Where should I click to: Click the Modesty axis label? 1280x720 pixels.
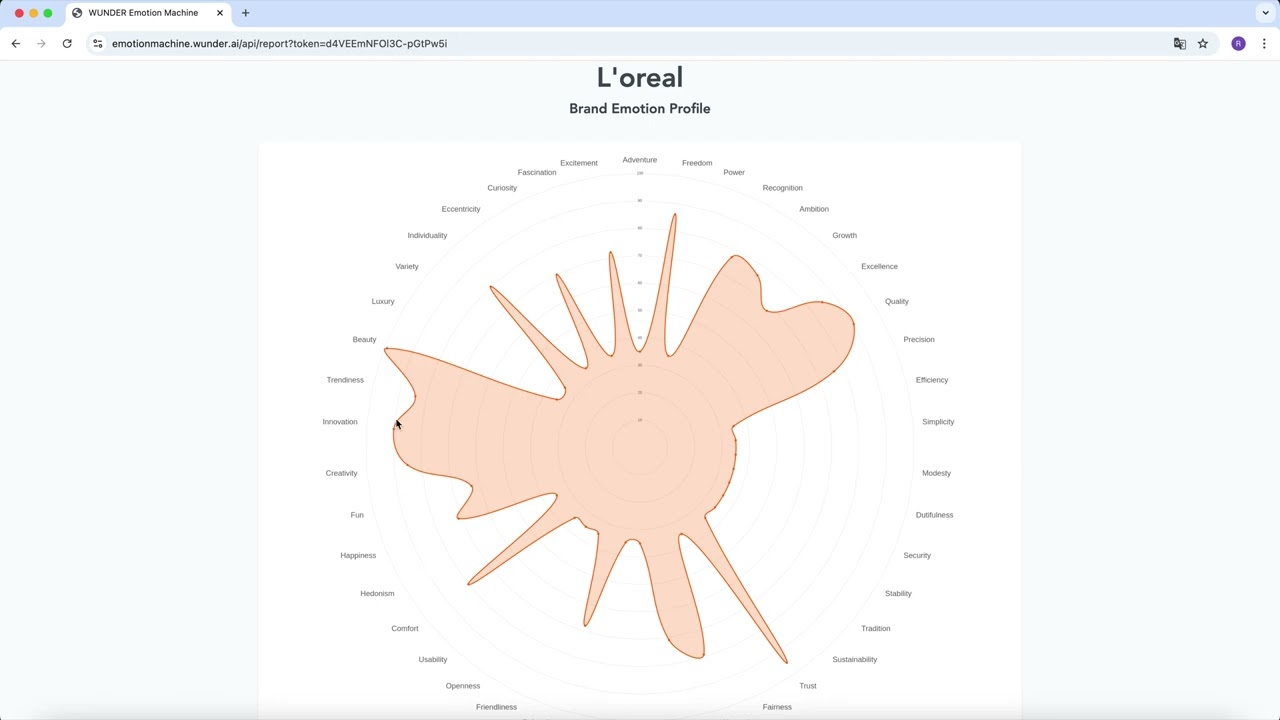pos(937,473)
